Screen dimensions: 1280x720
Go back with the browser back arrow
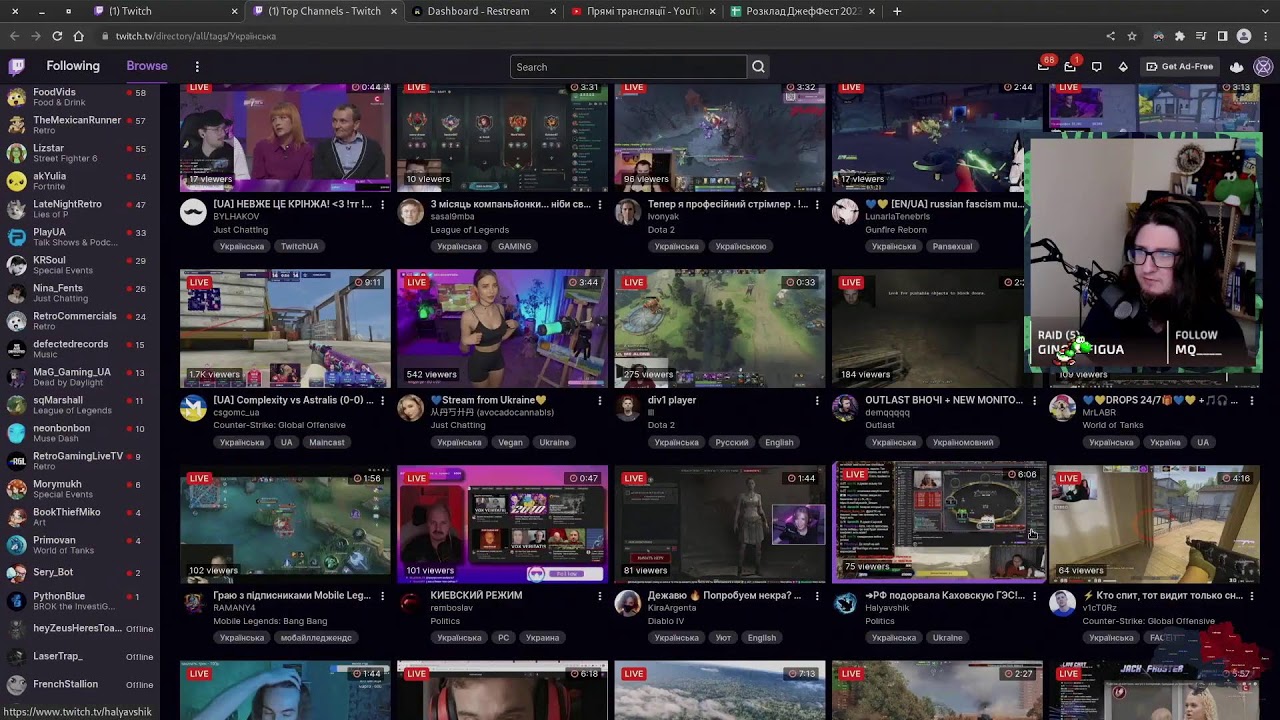click(x=15, y=36)
